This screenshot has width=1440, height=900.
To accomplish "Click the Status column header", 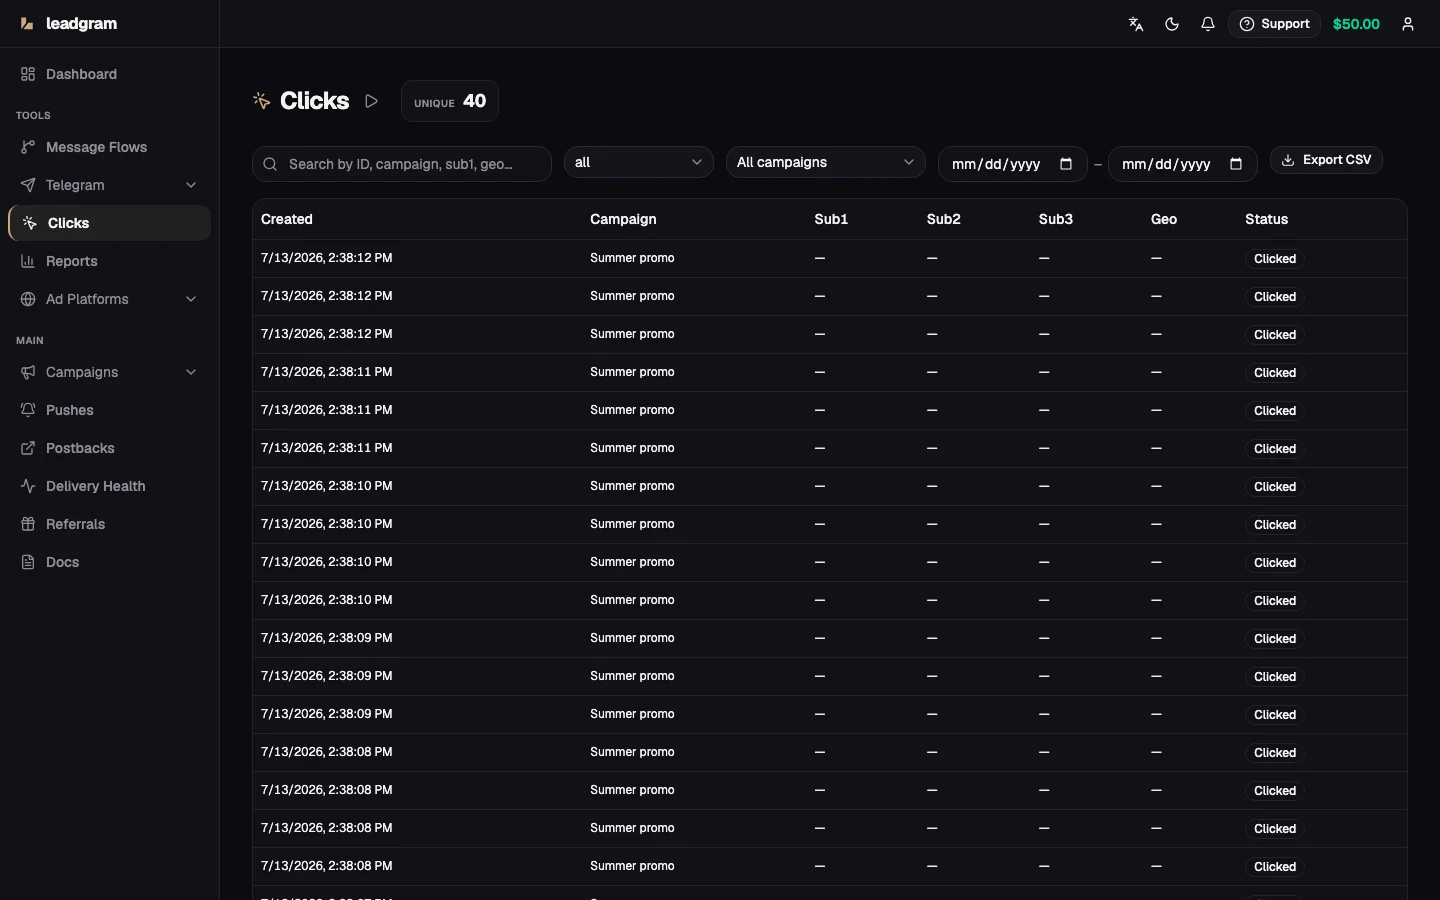I will coord(1267,219).
